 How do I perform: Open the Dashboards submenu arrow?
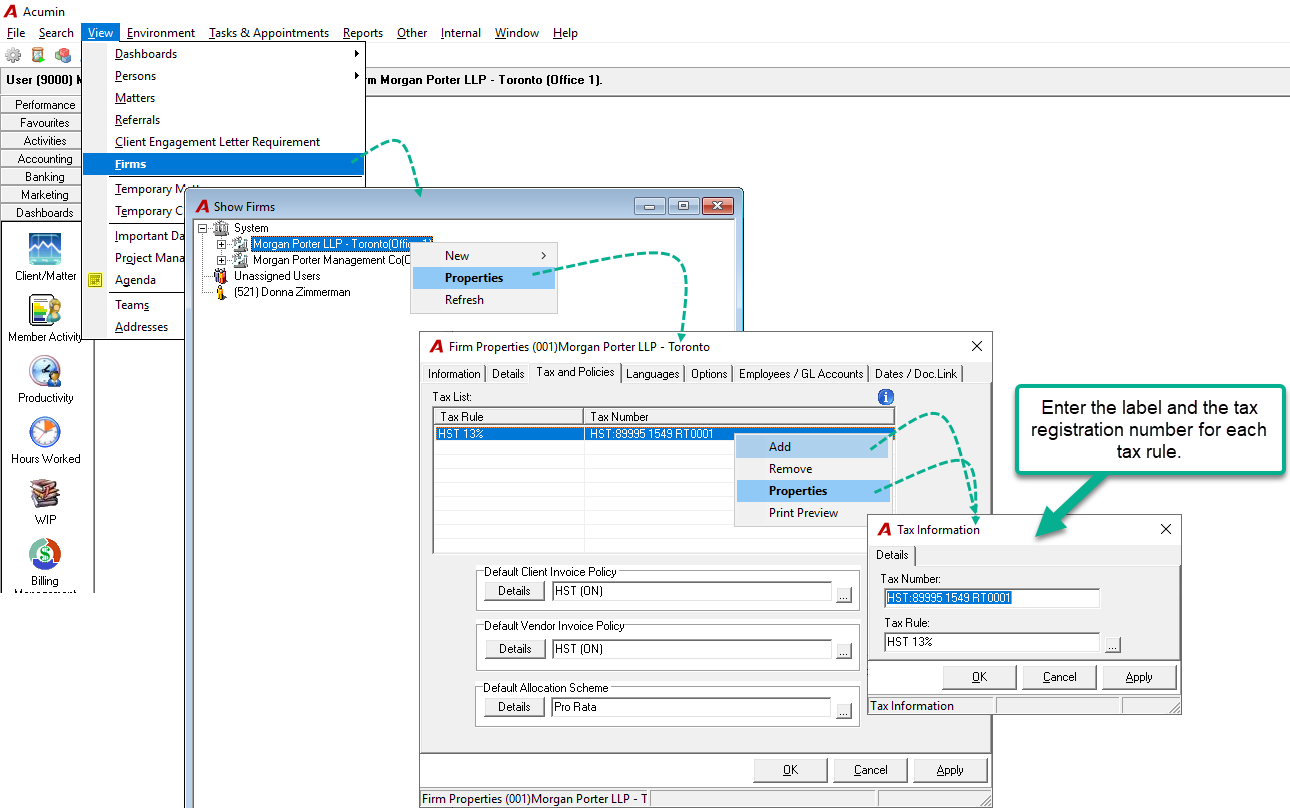point(356,54)
